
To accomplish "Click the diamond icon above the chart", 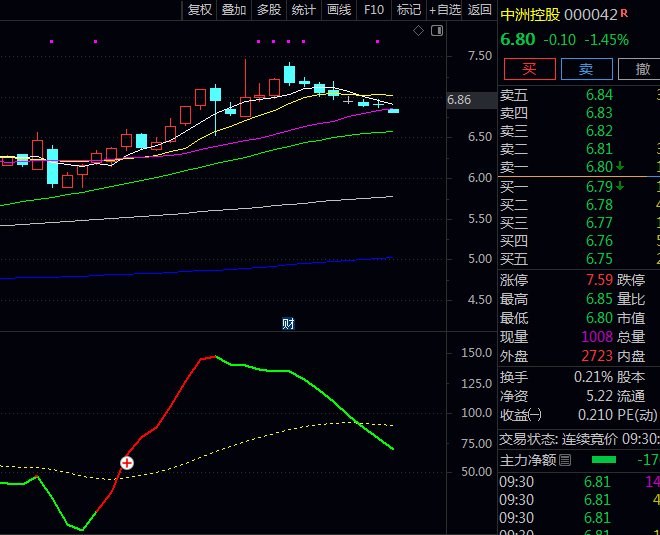I will (418, 32).
